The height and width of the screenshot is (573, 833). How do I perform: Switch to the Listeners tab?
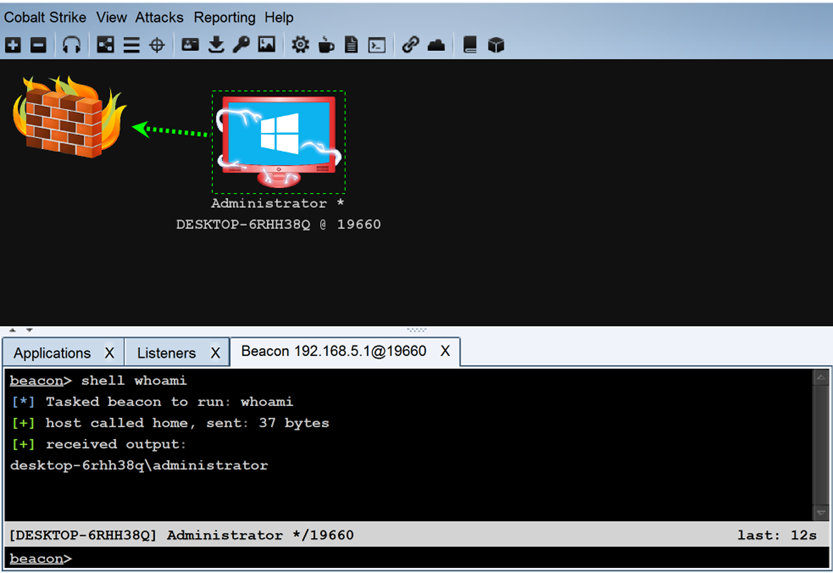click(x=166, y=353)
